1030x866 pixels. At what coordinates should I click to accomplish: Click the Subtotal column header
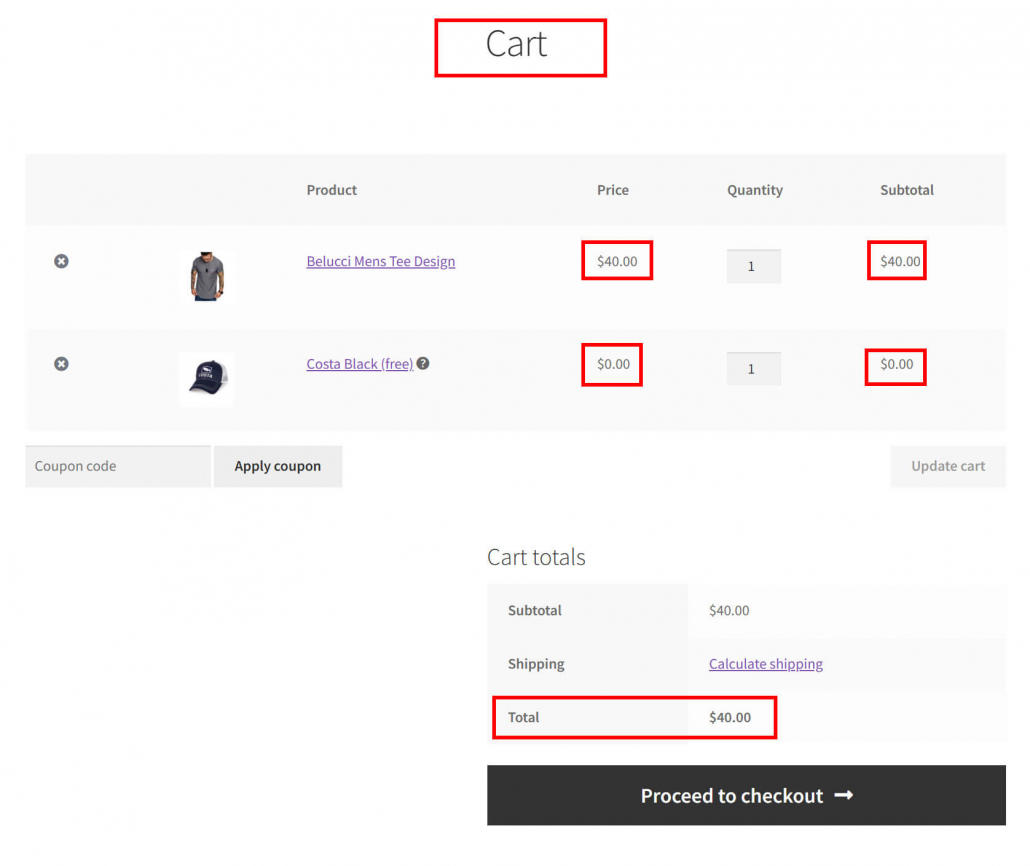906,190
